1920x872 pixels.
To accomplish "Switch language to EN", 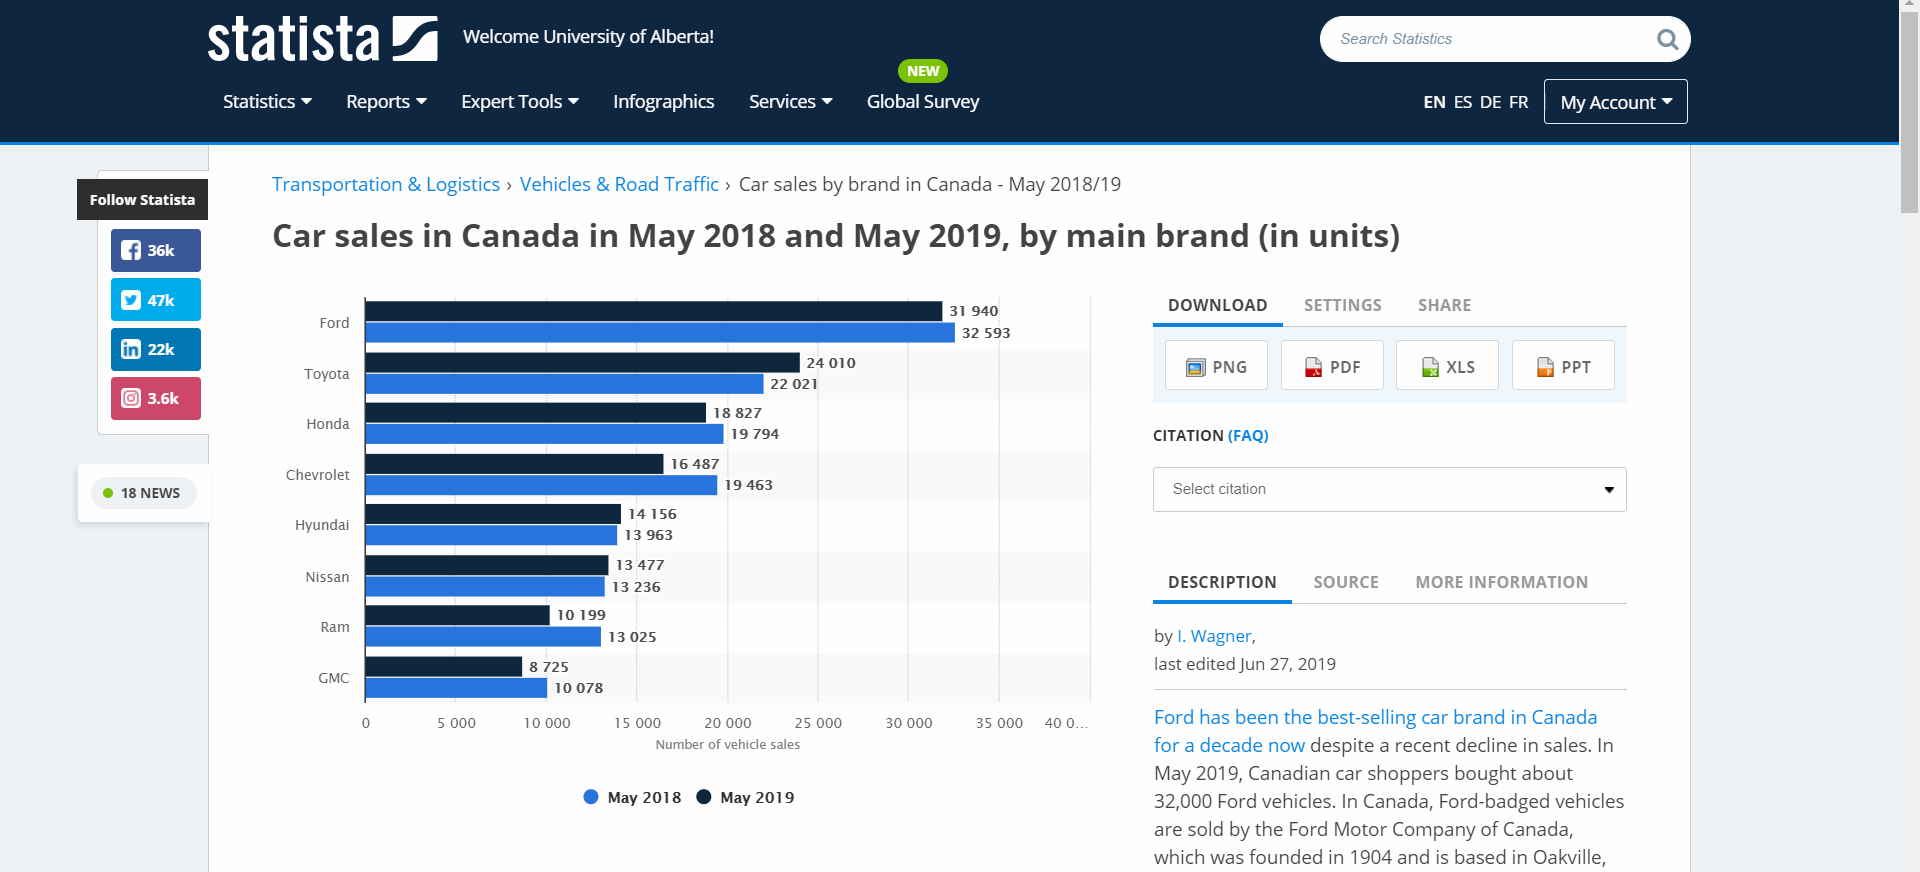I will [x=1434, y=102].
